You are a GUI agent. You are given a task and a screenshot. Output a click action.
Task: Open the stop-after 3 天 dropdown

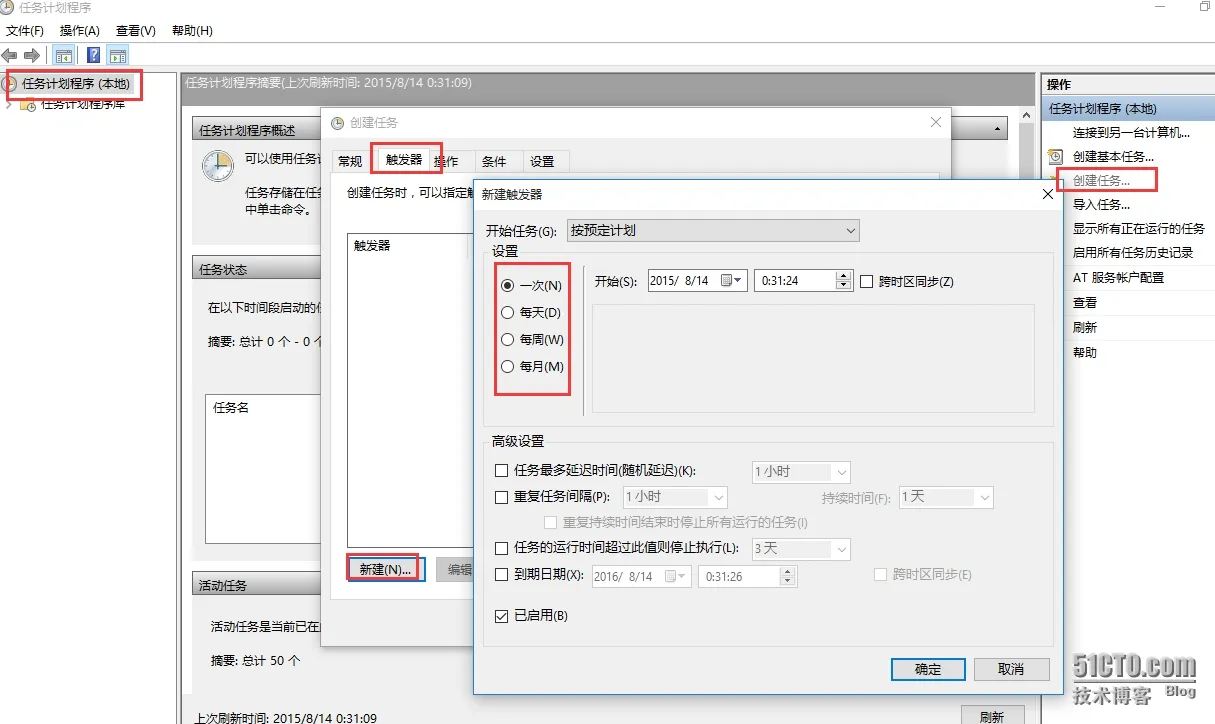801,549
